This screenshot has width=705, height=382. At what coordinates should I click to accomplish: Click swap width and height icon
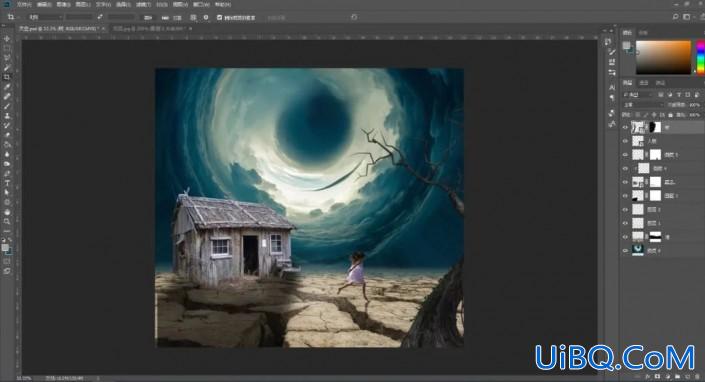tap(100, 17)
